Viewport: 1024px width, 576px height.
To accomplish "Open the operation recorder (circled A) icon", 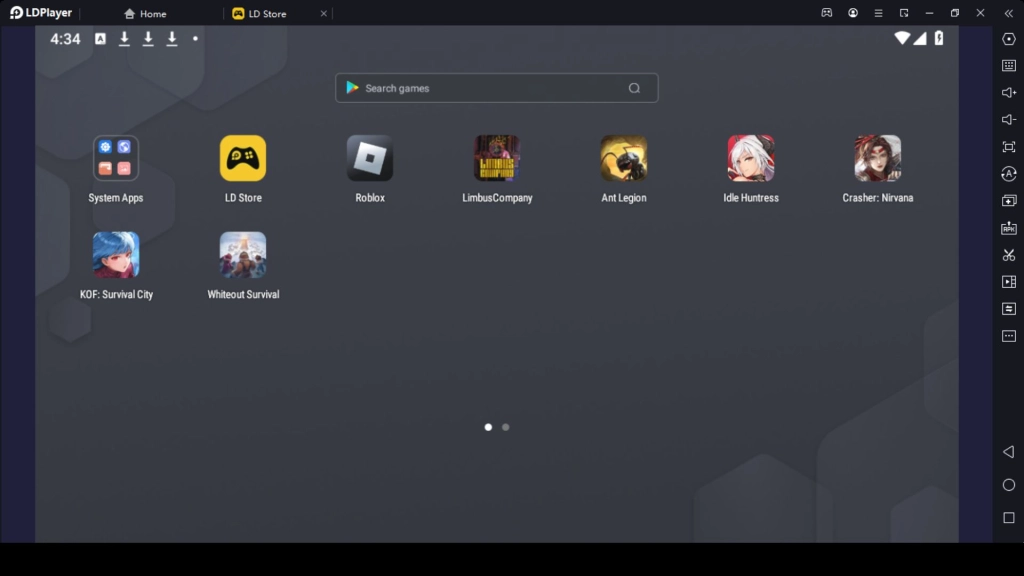I will click(1009, 174).
